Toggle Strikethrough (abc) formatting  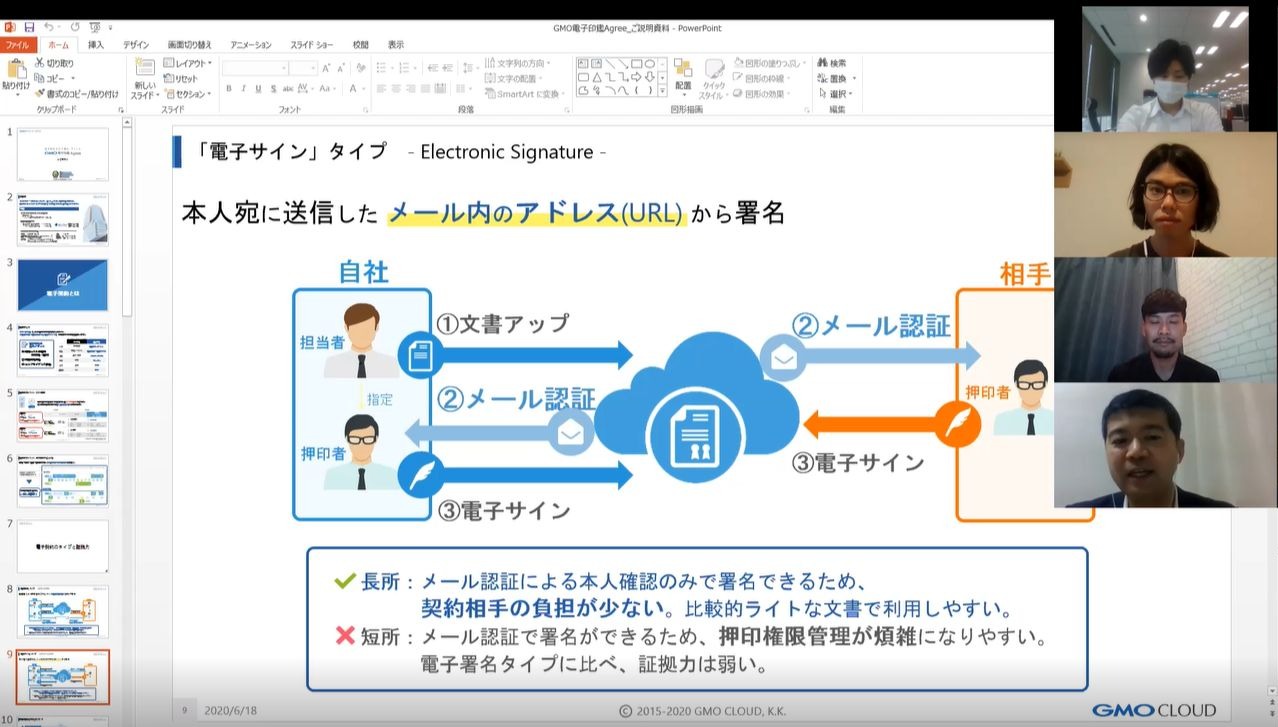click(288, 89)
